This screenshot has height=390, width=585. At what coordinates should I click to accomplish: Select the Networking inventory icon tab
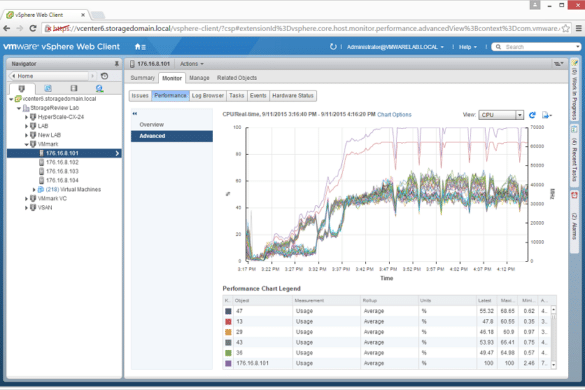tap(99, 88)
